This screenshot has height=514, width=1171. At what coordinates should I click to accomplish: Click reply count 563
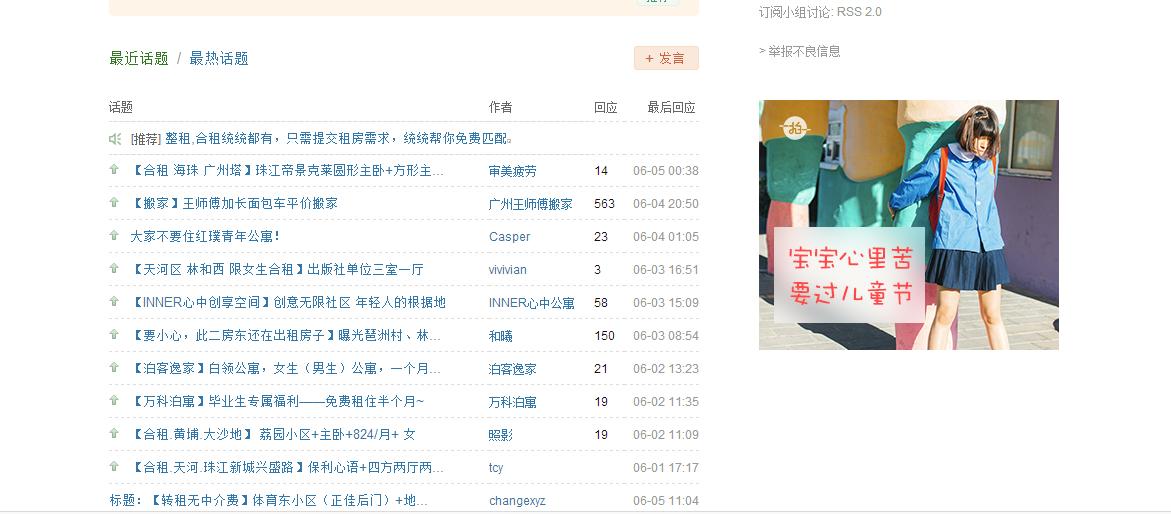point(604,204)
